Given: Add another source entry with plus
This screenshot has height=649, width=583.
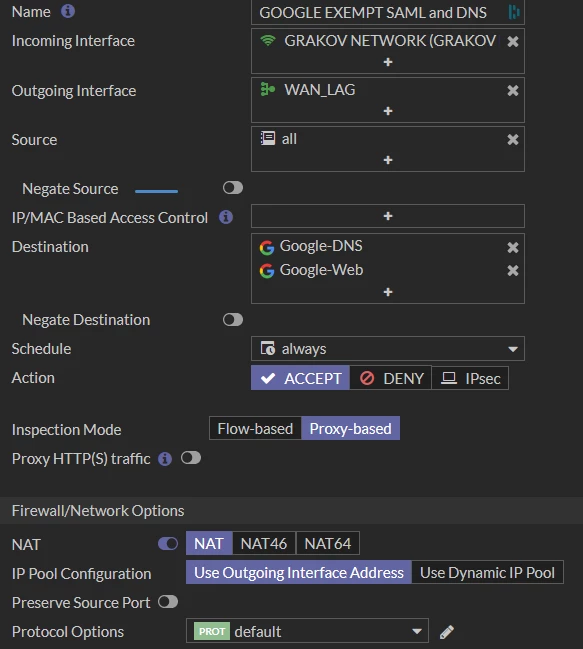Looking at the screenshot, I should [x=388, y=160].
